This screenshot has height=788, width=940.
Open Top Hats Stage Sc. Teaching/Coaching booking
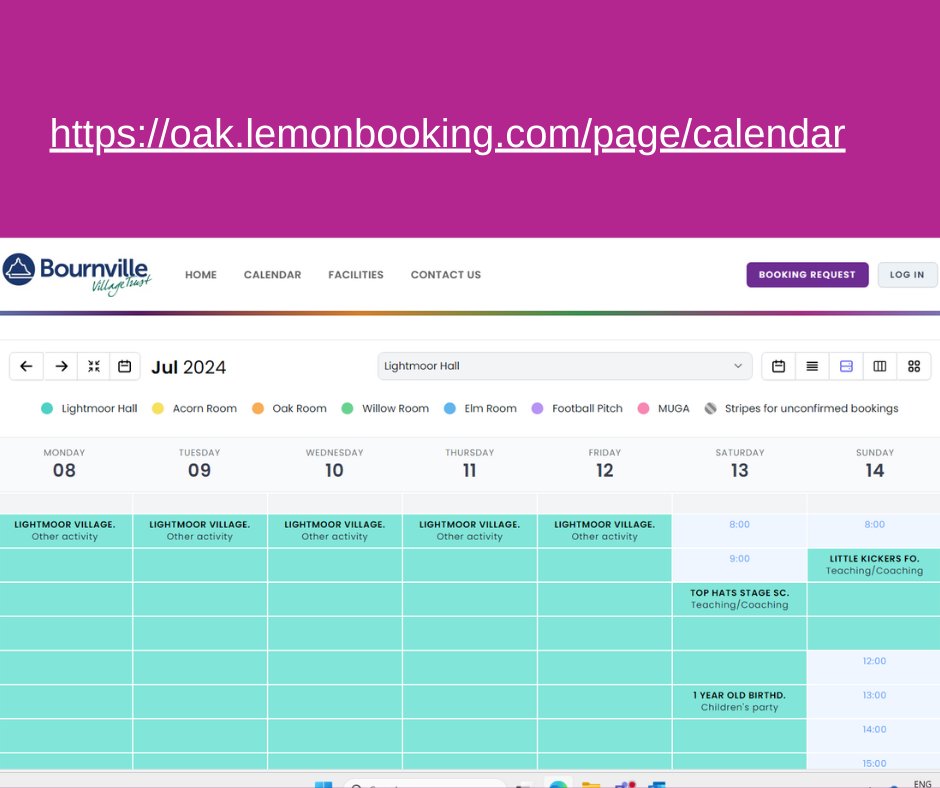click(740, 598)
